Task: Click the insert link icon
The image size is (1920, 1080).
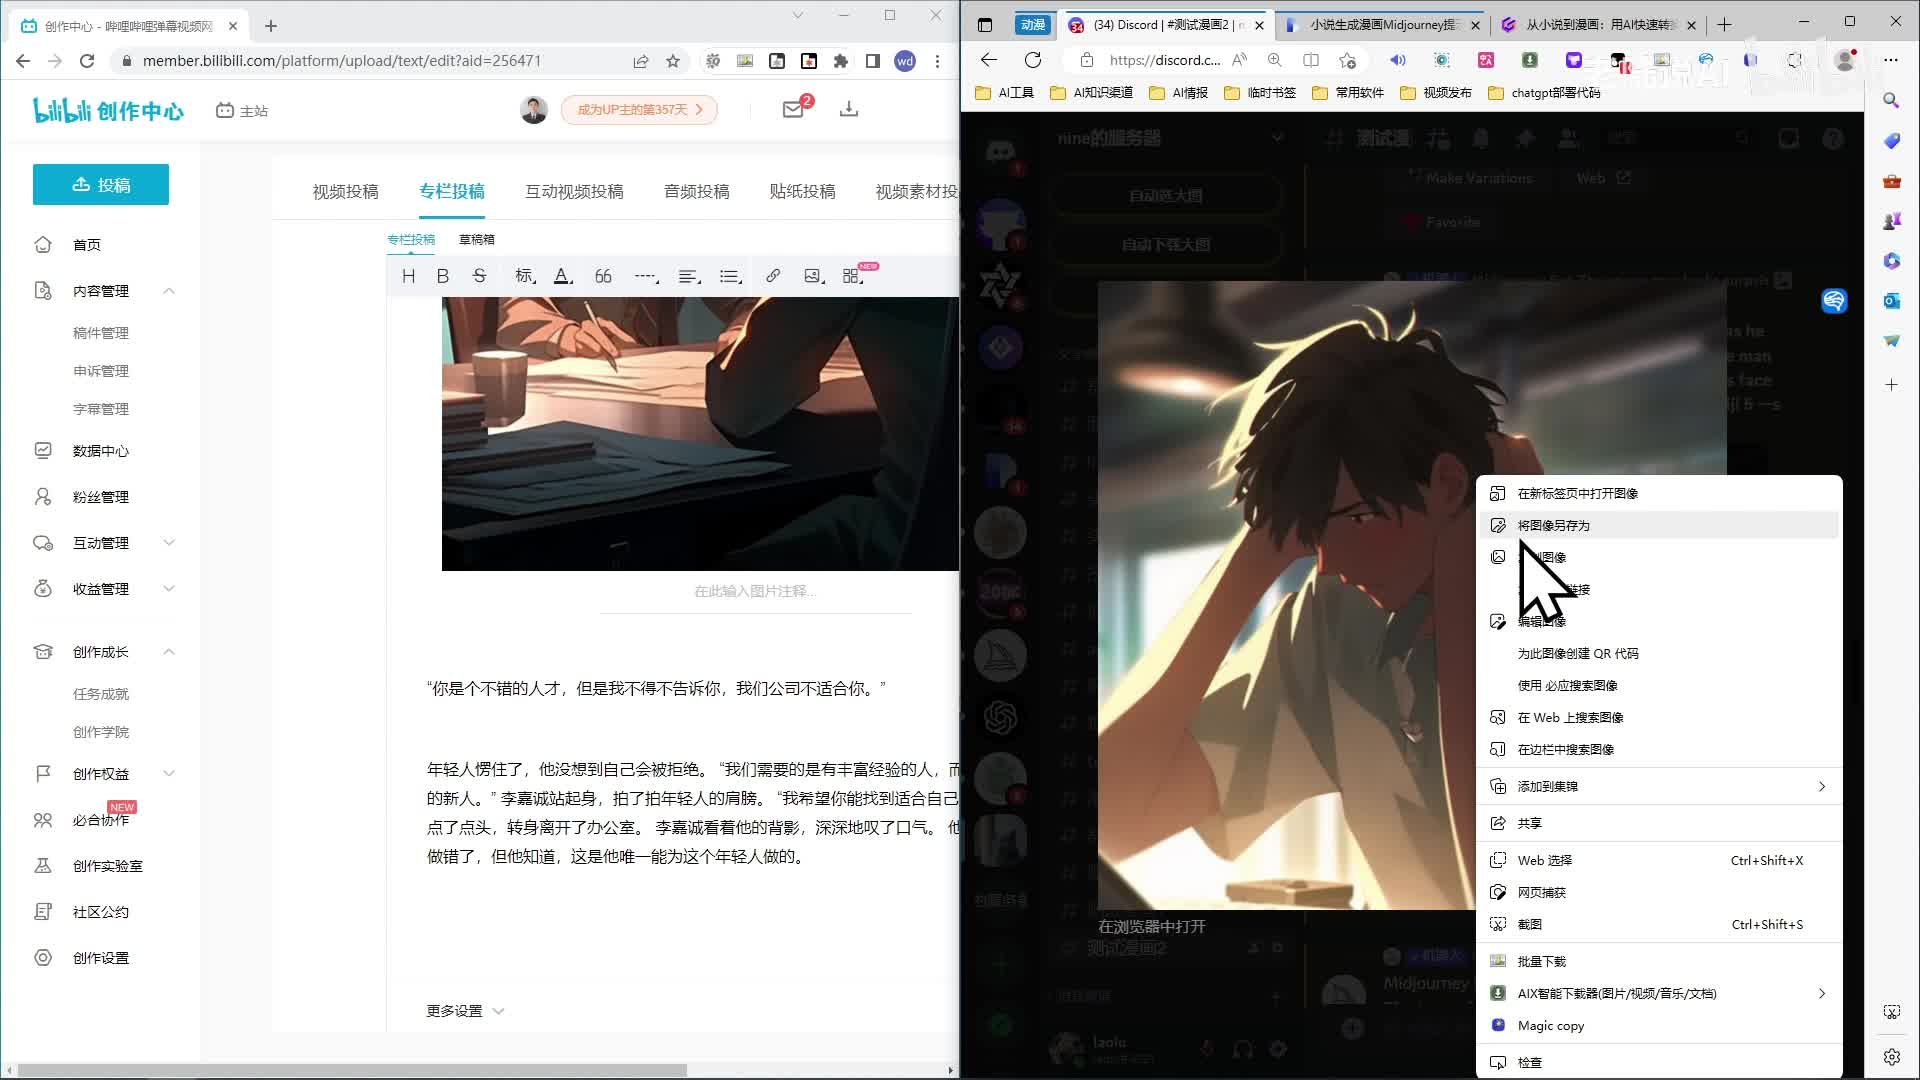Action: click(x=773, y=276)
